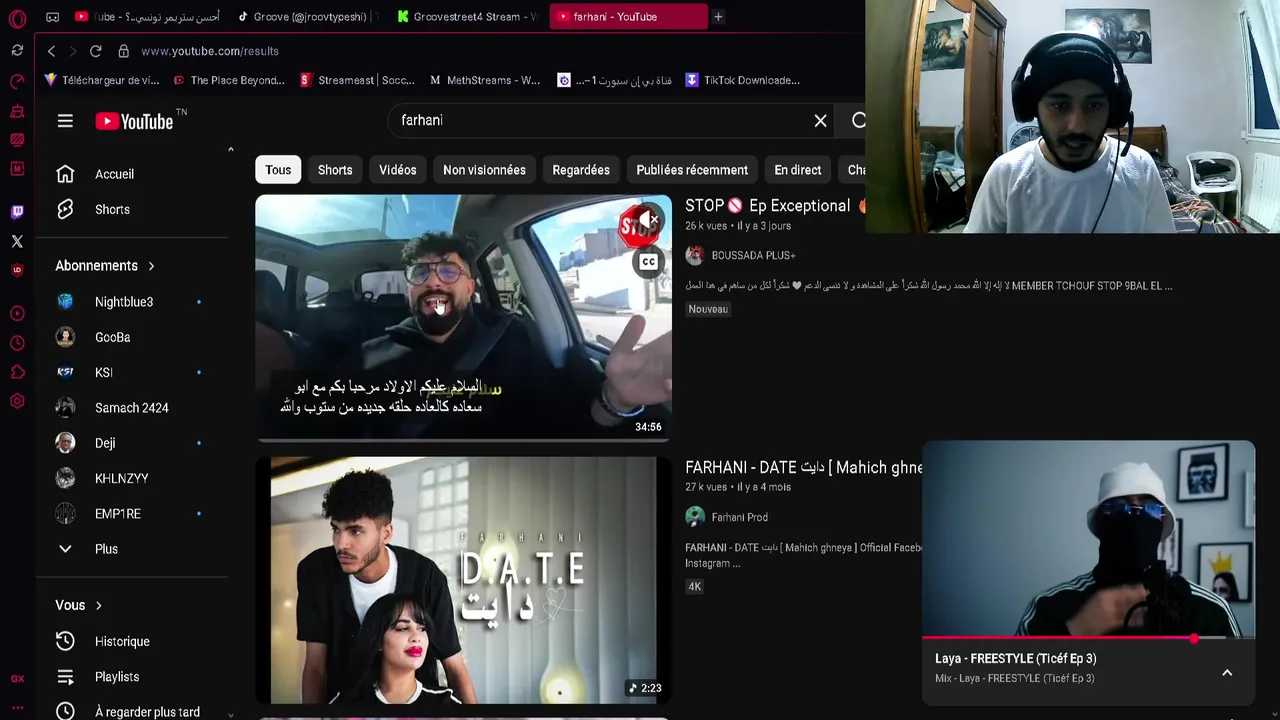Select the farhani - YouTube tab

click(x=628, y=17)
